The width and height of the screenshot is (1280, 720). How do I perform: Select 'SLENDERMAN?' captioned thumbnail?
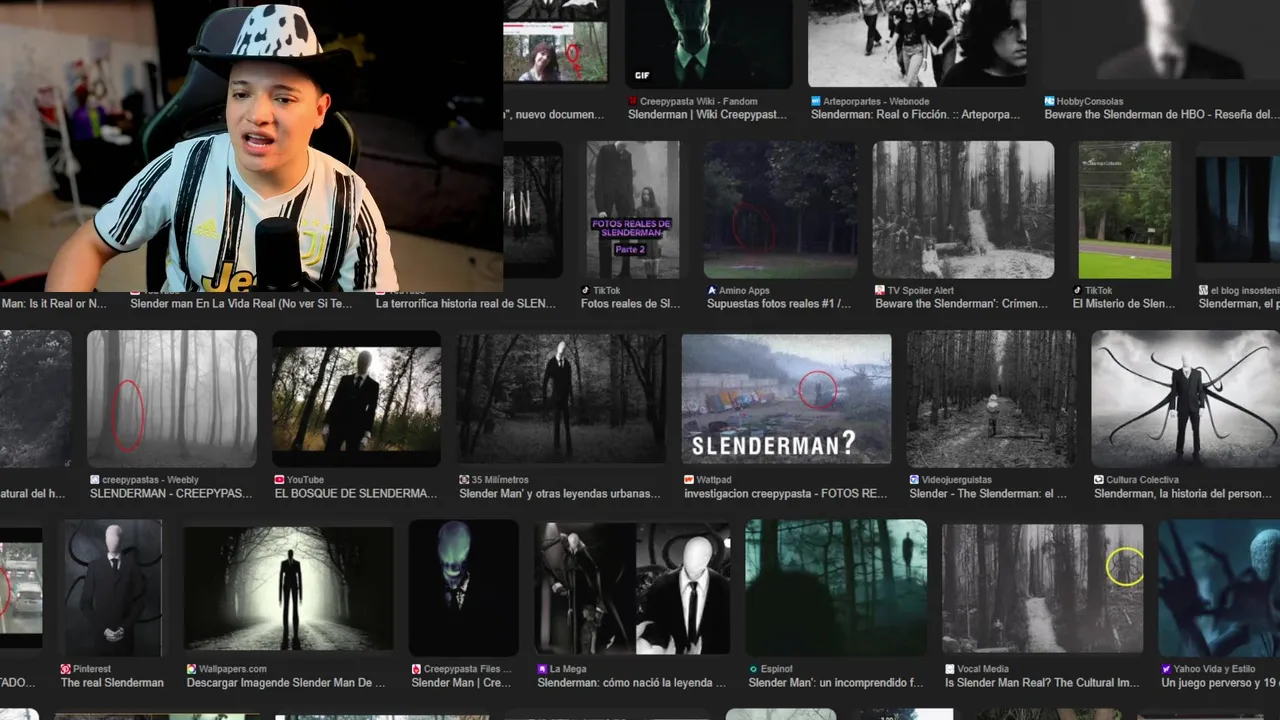786,399
